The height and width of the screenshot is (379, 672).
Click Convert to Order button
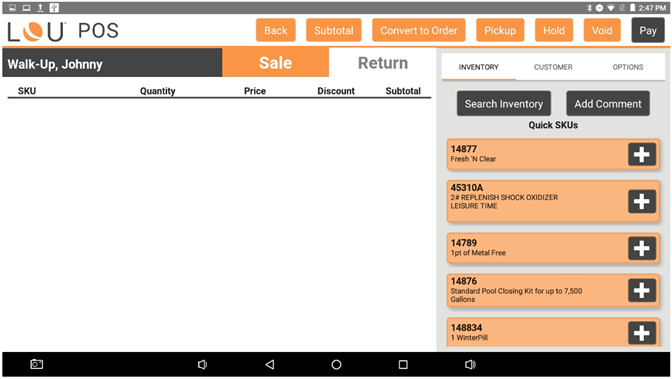(x=419, y=30)
